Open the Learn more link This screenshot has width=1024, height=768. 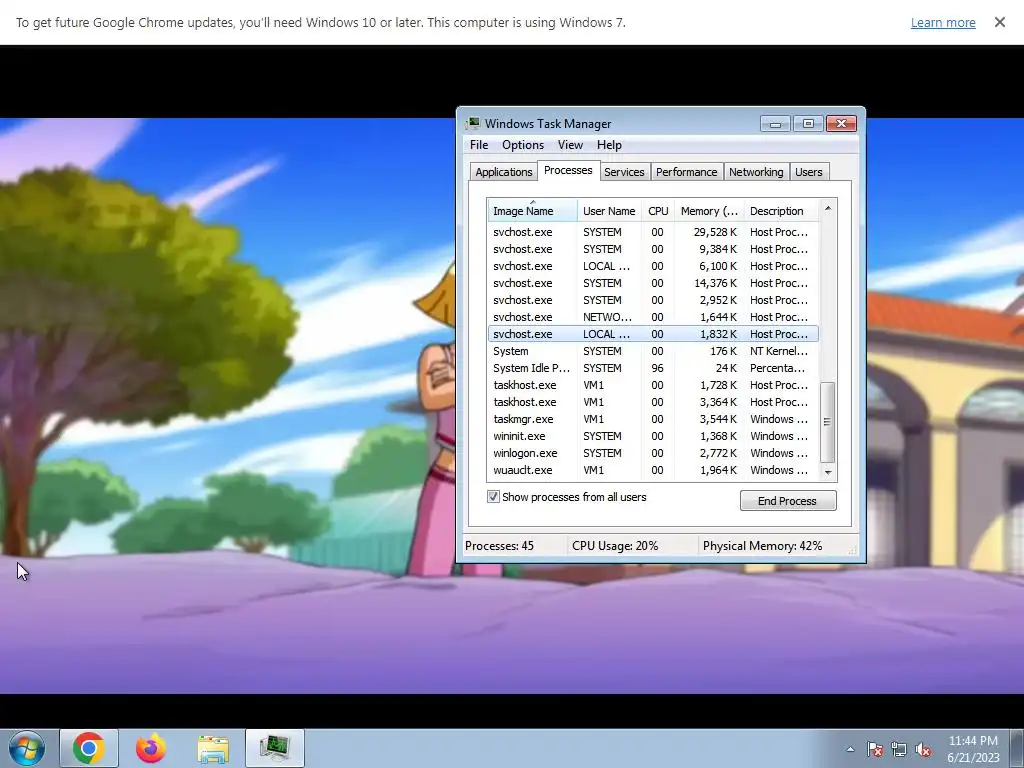pyautogui.click(x=943, y=22)
